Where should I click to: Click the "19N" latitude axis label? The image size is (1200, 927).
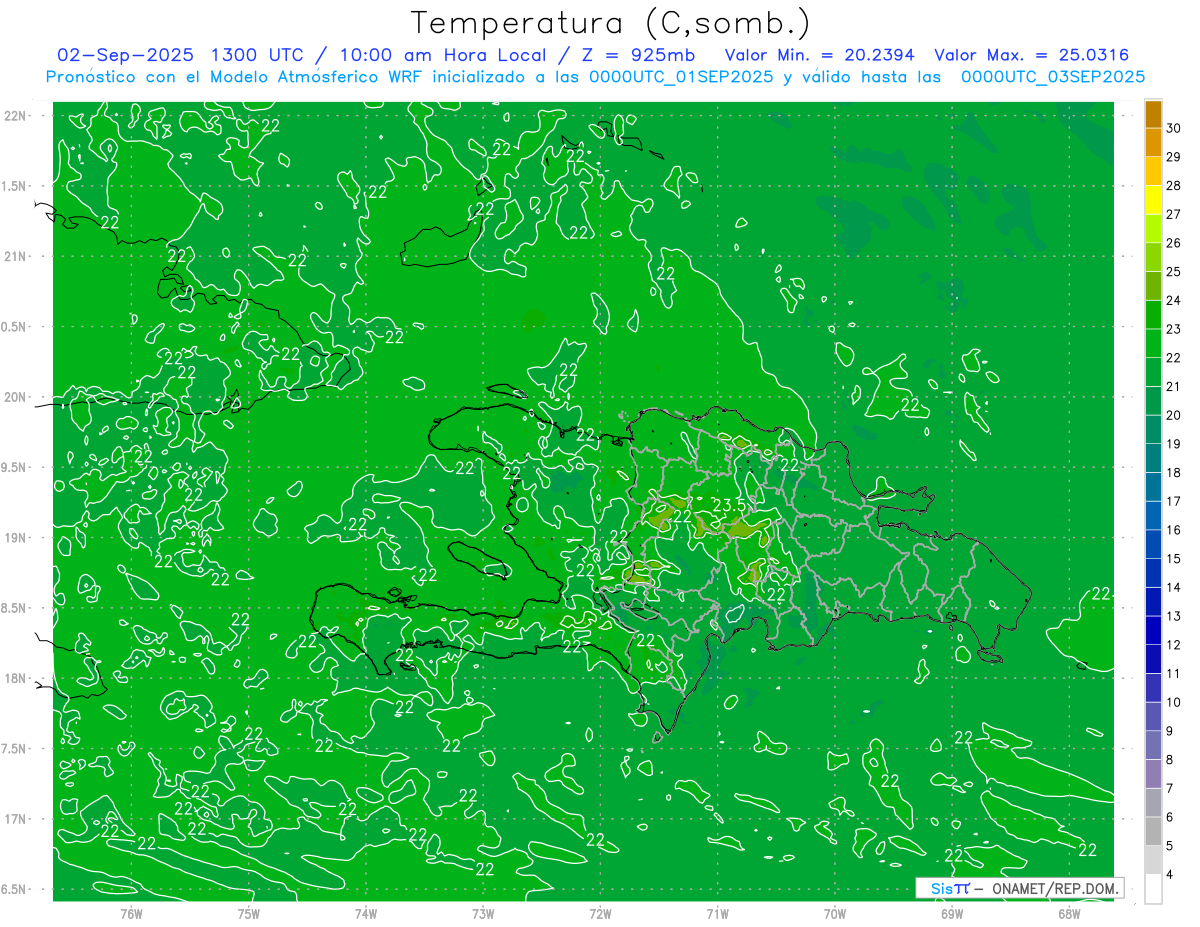coord(15,538)
